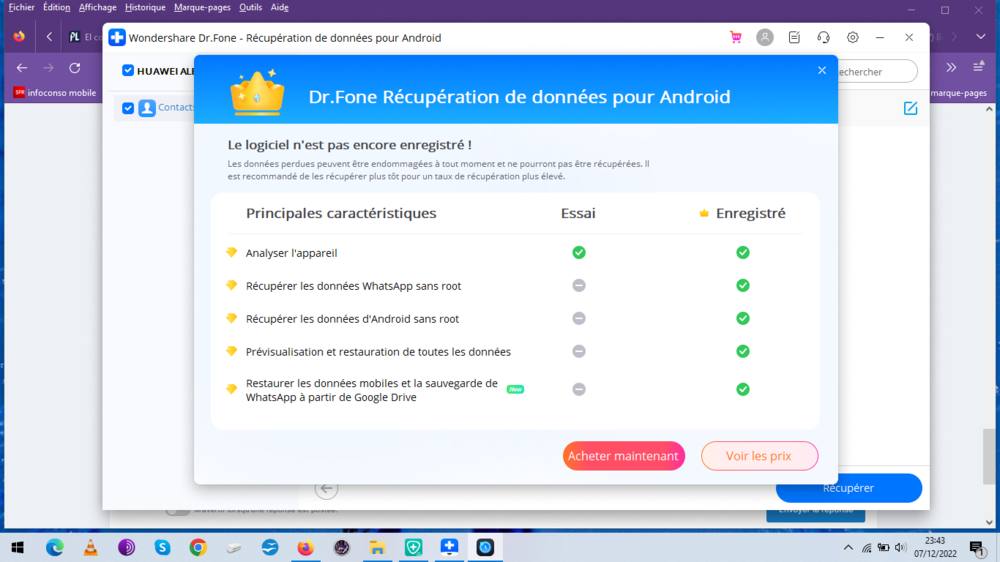Image resolution: width=1000 pixels, height=562 pixels.
Task: Click the Voir les prix button
Action: (x=759, y=456)
